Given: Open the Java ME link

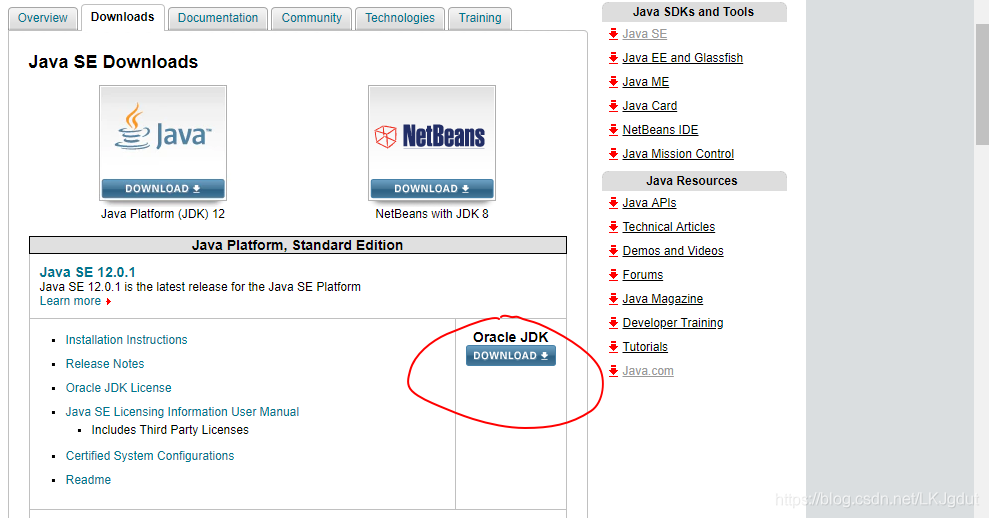Looking at the screenshot, I should (x=646, y=82).
